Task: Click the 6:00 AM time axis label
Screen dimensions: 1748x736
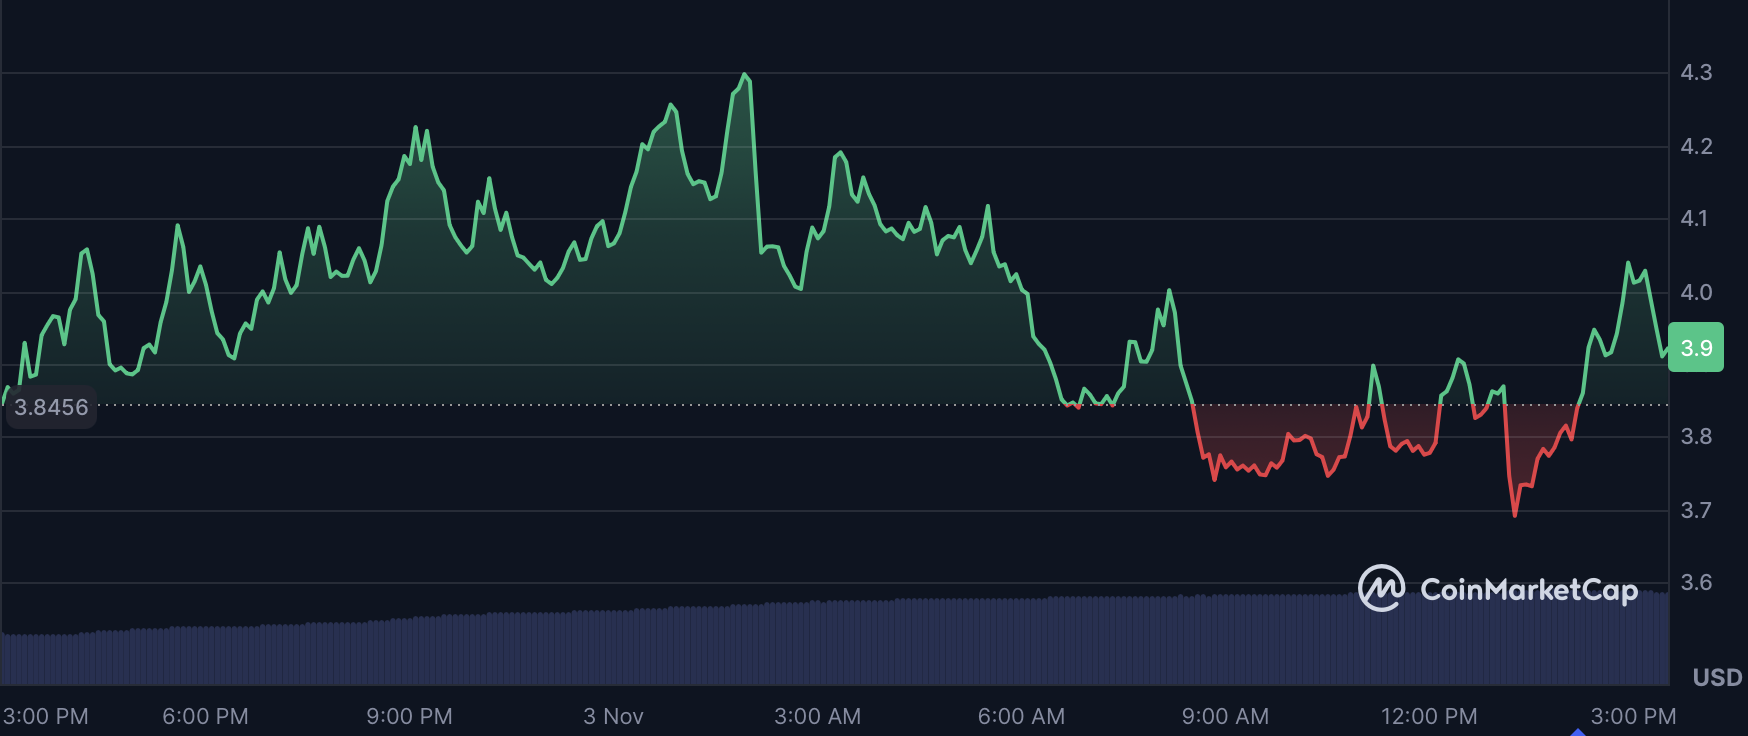Action: (1021, 716)
